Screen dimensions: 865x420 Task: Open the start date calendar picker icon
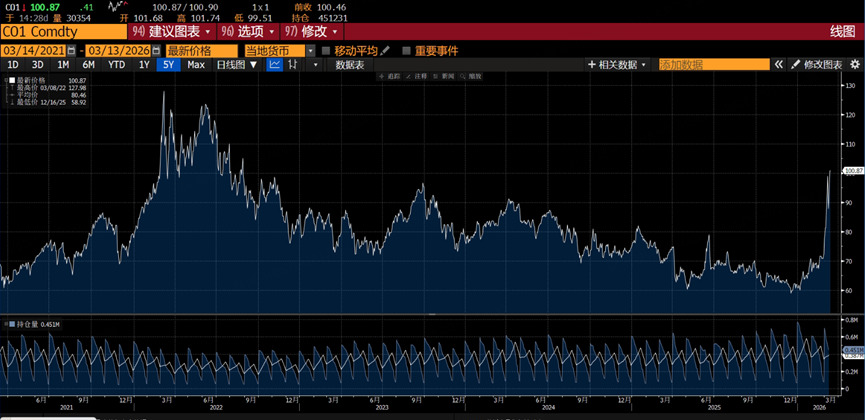72,51
